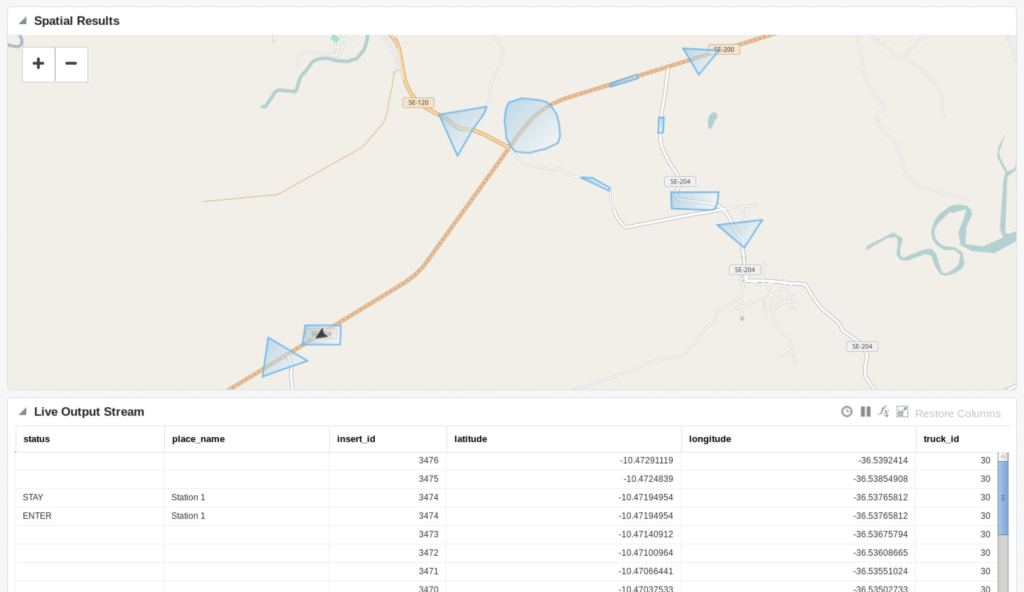Collapse the Spatial Results panel

click(23, 21)
